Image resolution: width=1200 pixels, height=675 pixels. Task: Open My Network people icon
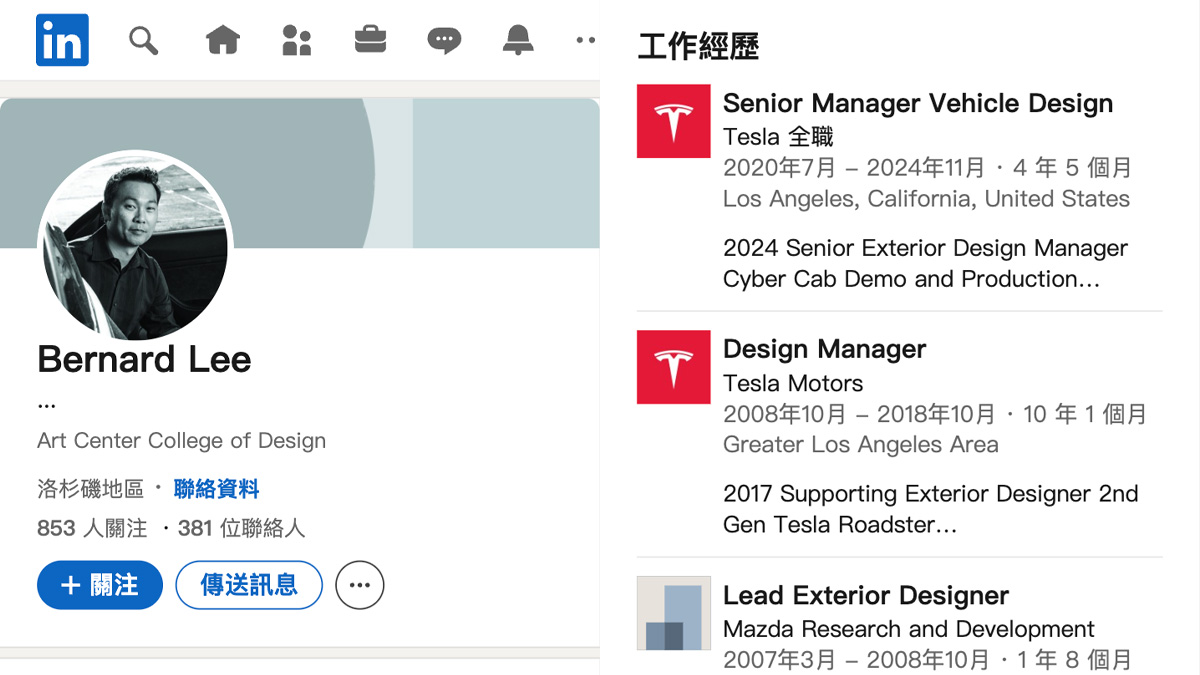coord(297,40)
